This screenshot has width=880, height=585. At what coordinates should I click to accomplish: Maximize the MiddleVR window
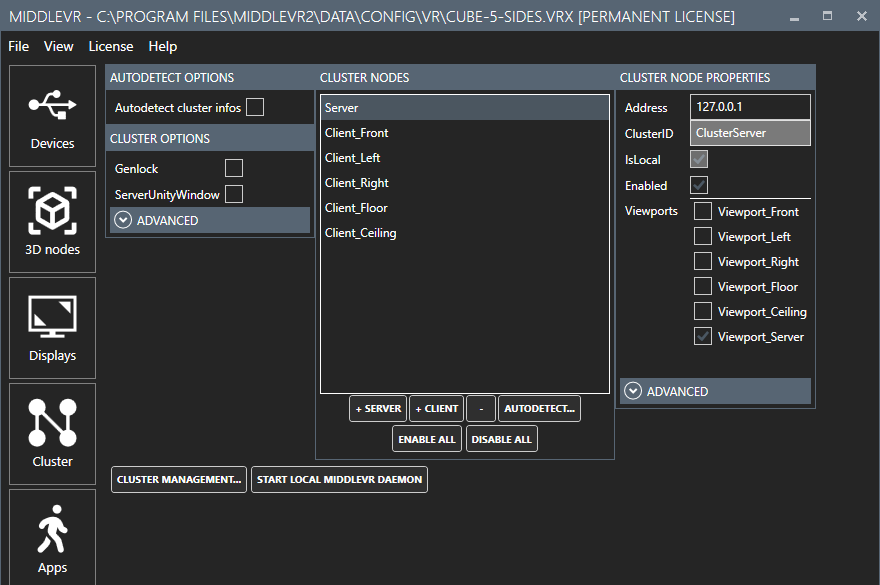coord(827,16)
